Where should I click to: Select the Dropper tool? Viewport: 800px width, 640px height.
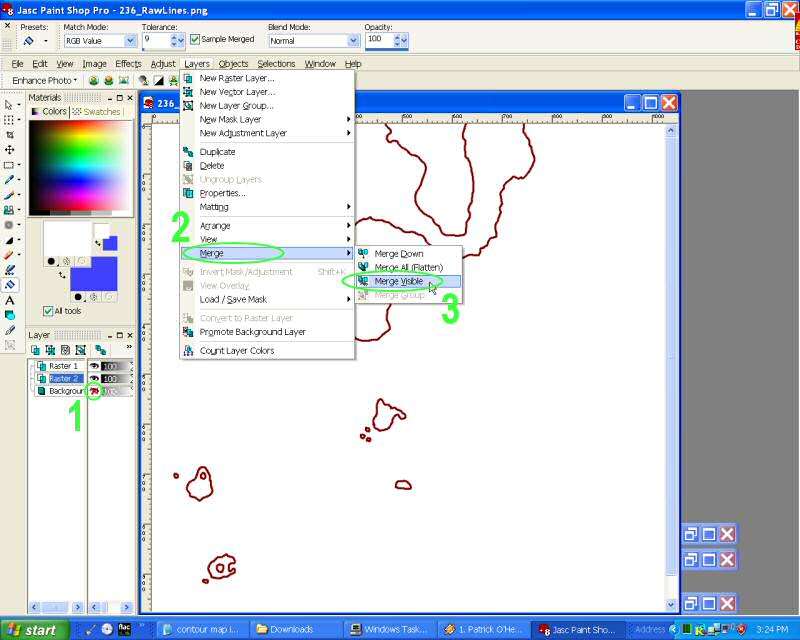pos(10,179)
